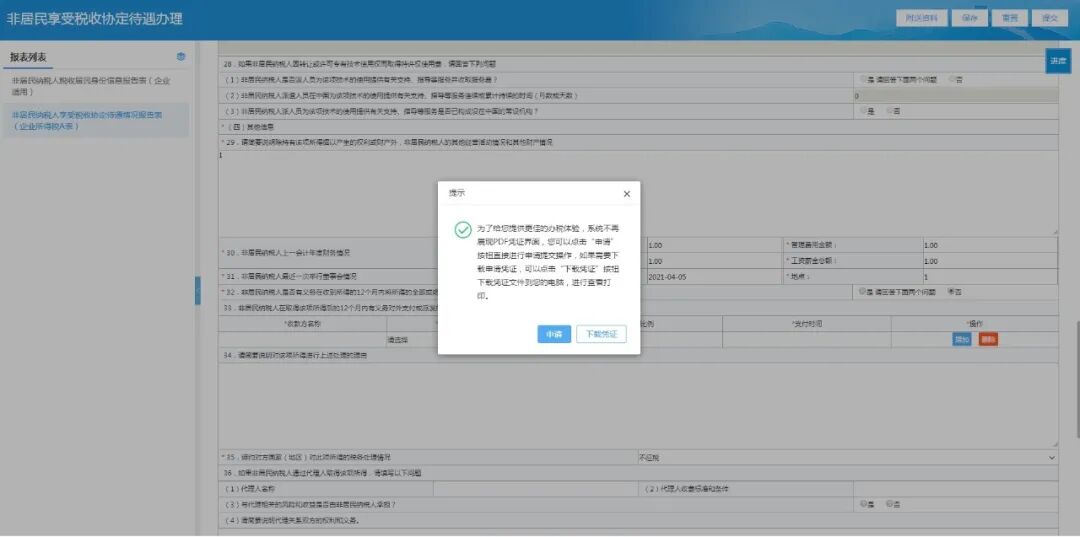This screenshot has width=1080, height=537.
Task: Select 是 for question 32
Action: click(x=863, y=291)
